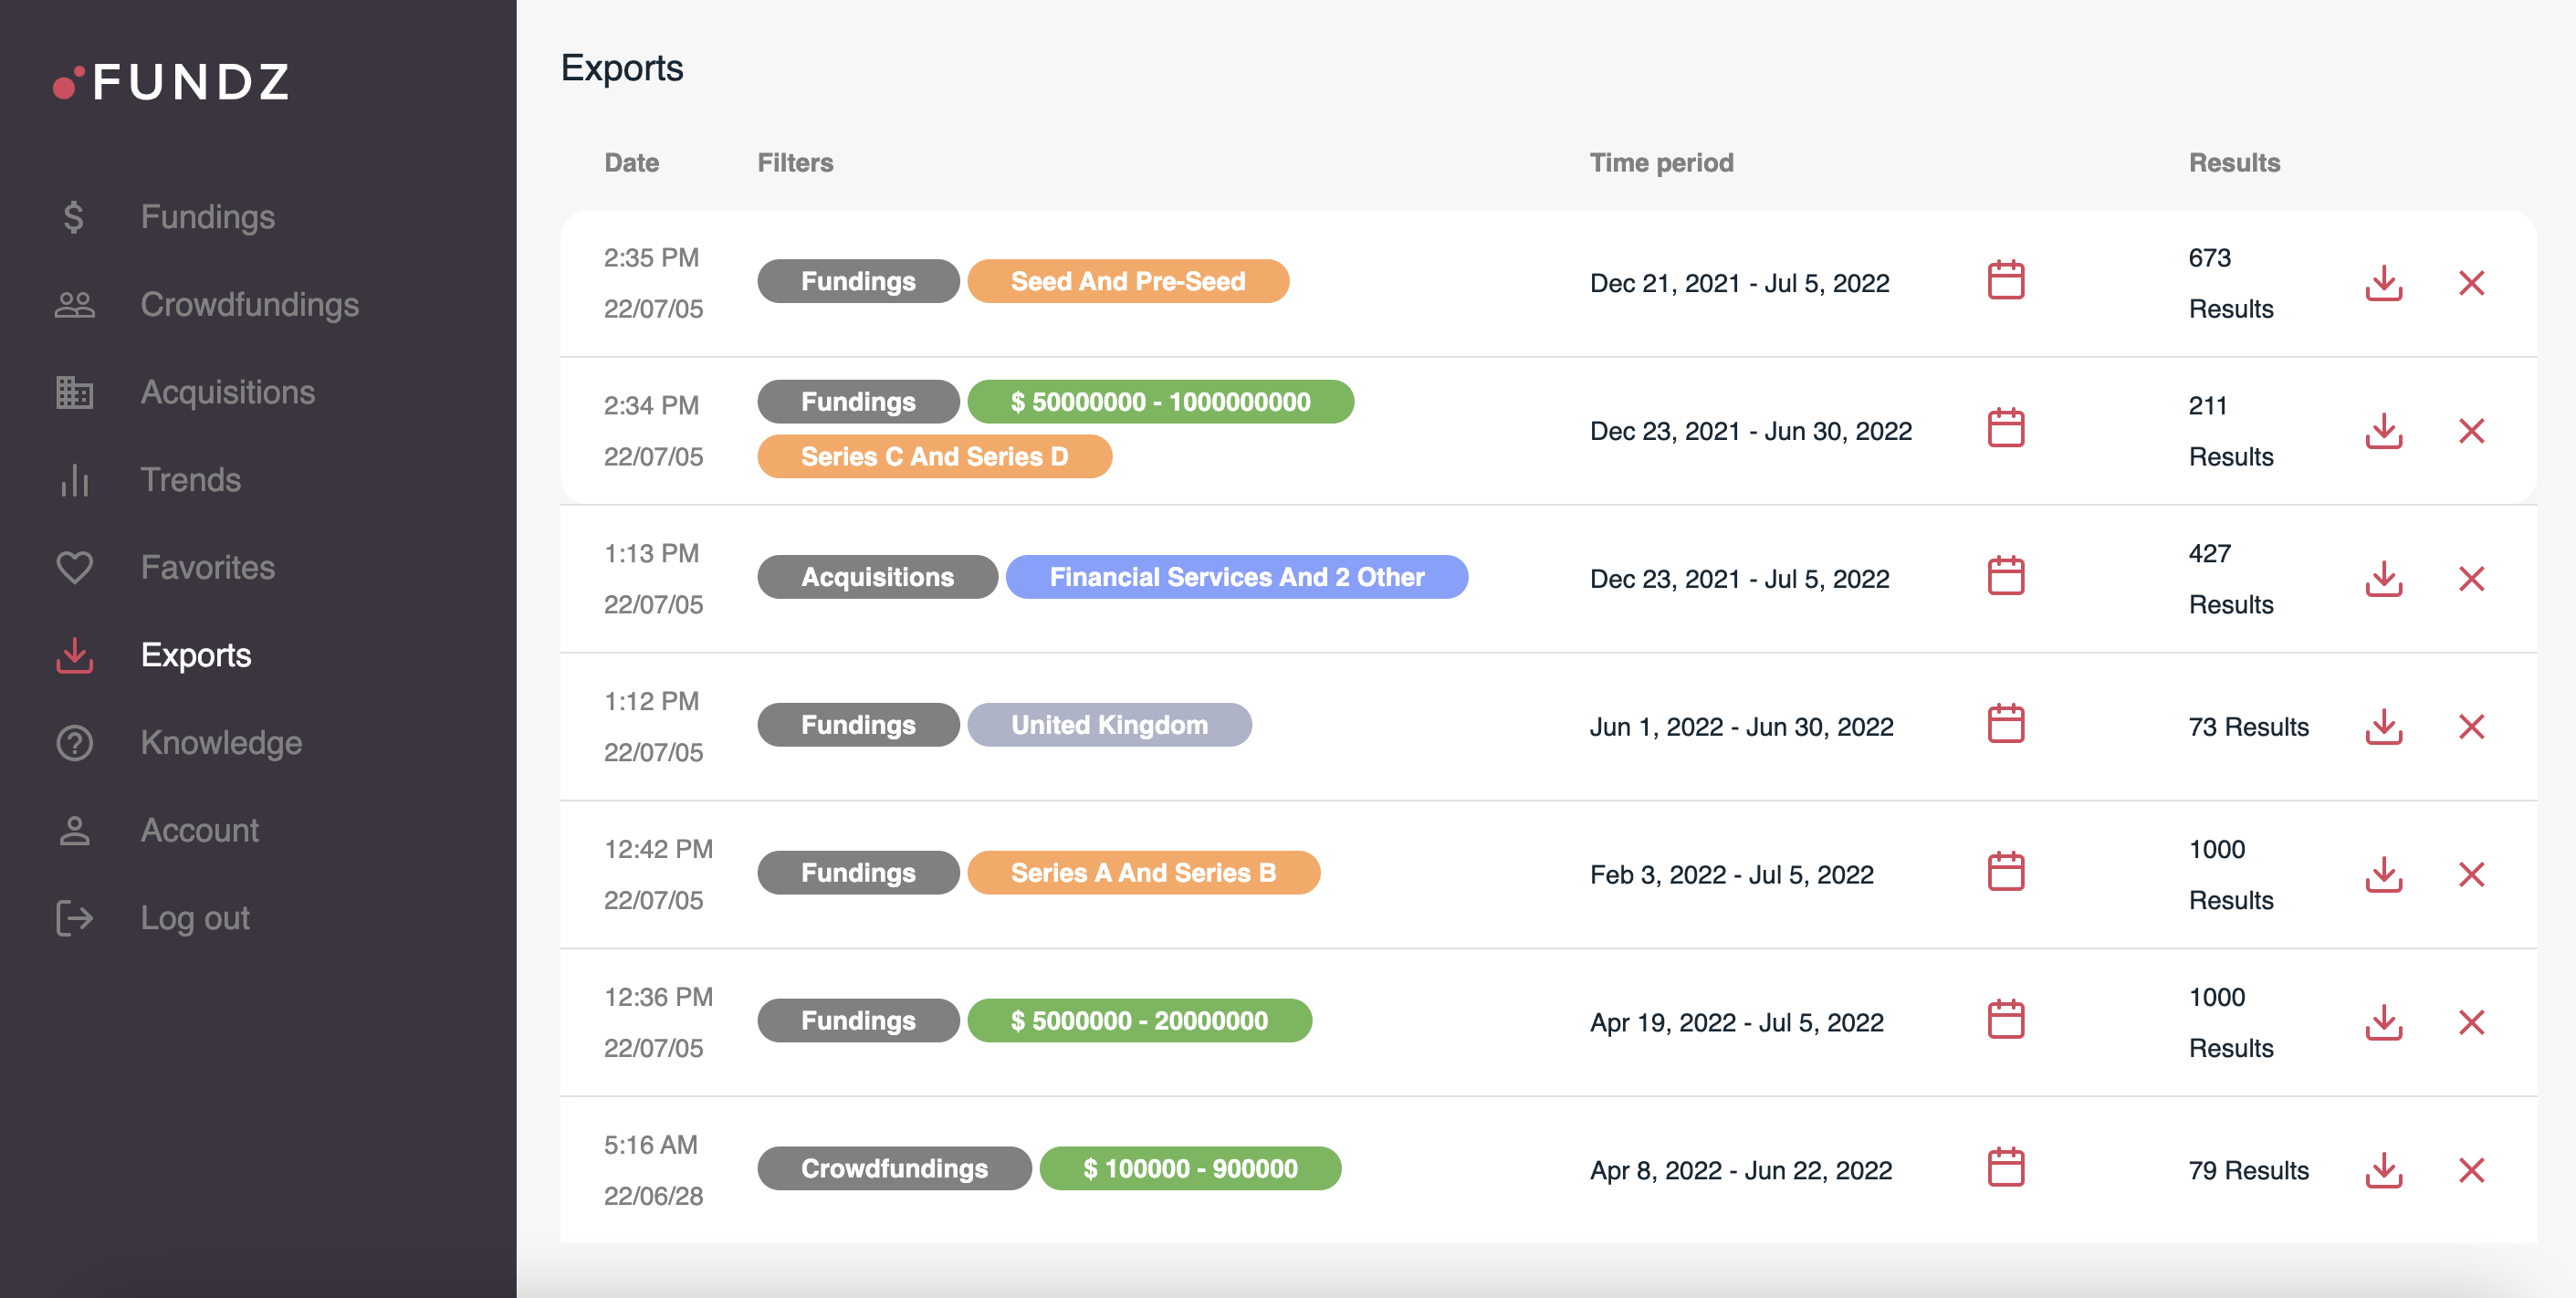The width and height of the screenshot is (2576, 1298).
Task: Click the green $ 5000000 - 20000000 filter tag
Action: (x=1139, y=1021)
